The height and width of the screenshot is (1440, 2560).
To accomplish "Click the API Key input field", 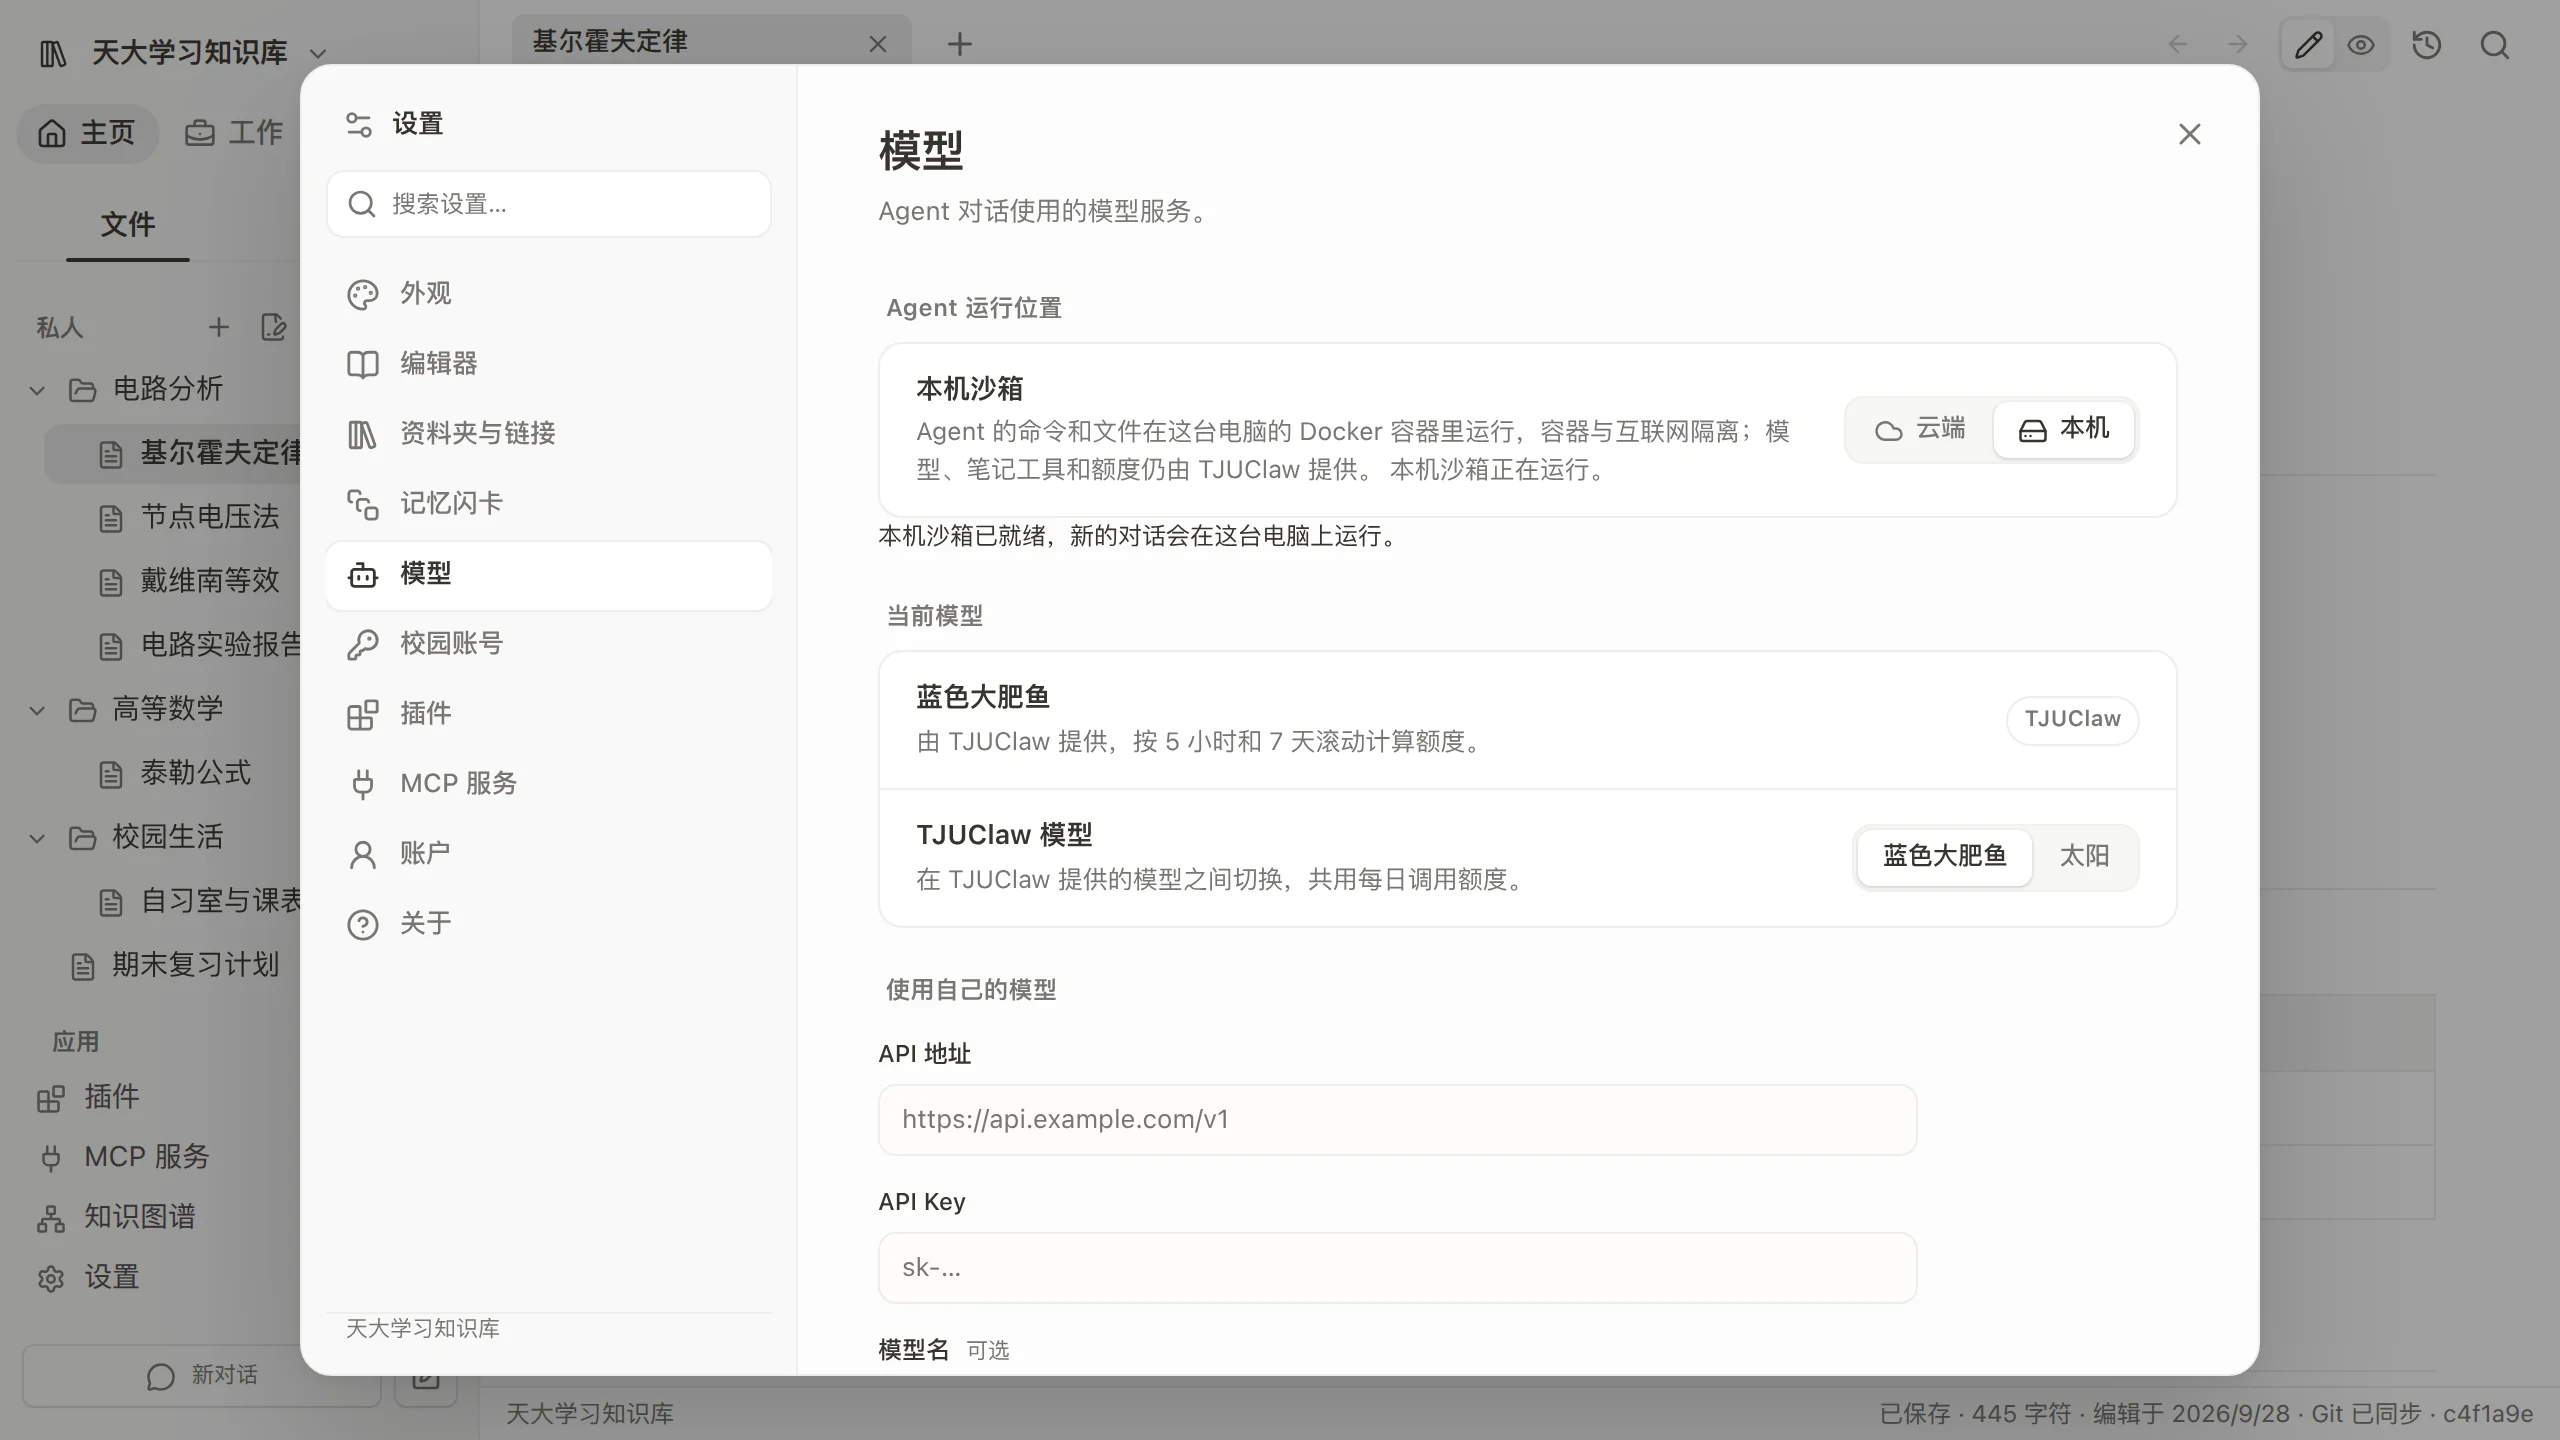I will [1397, 1268].
